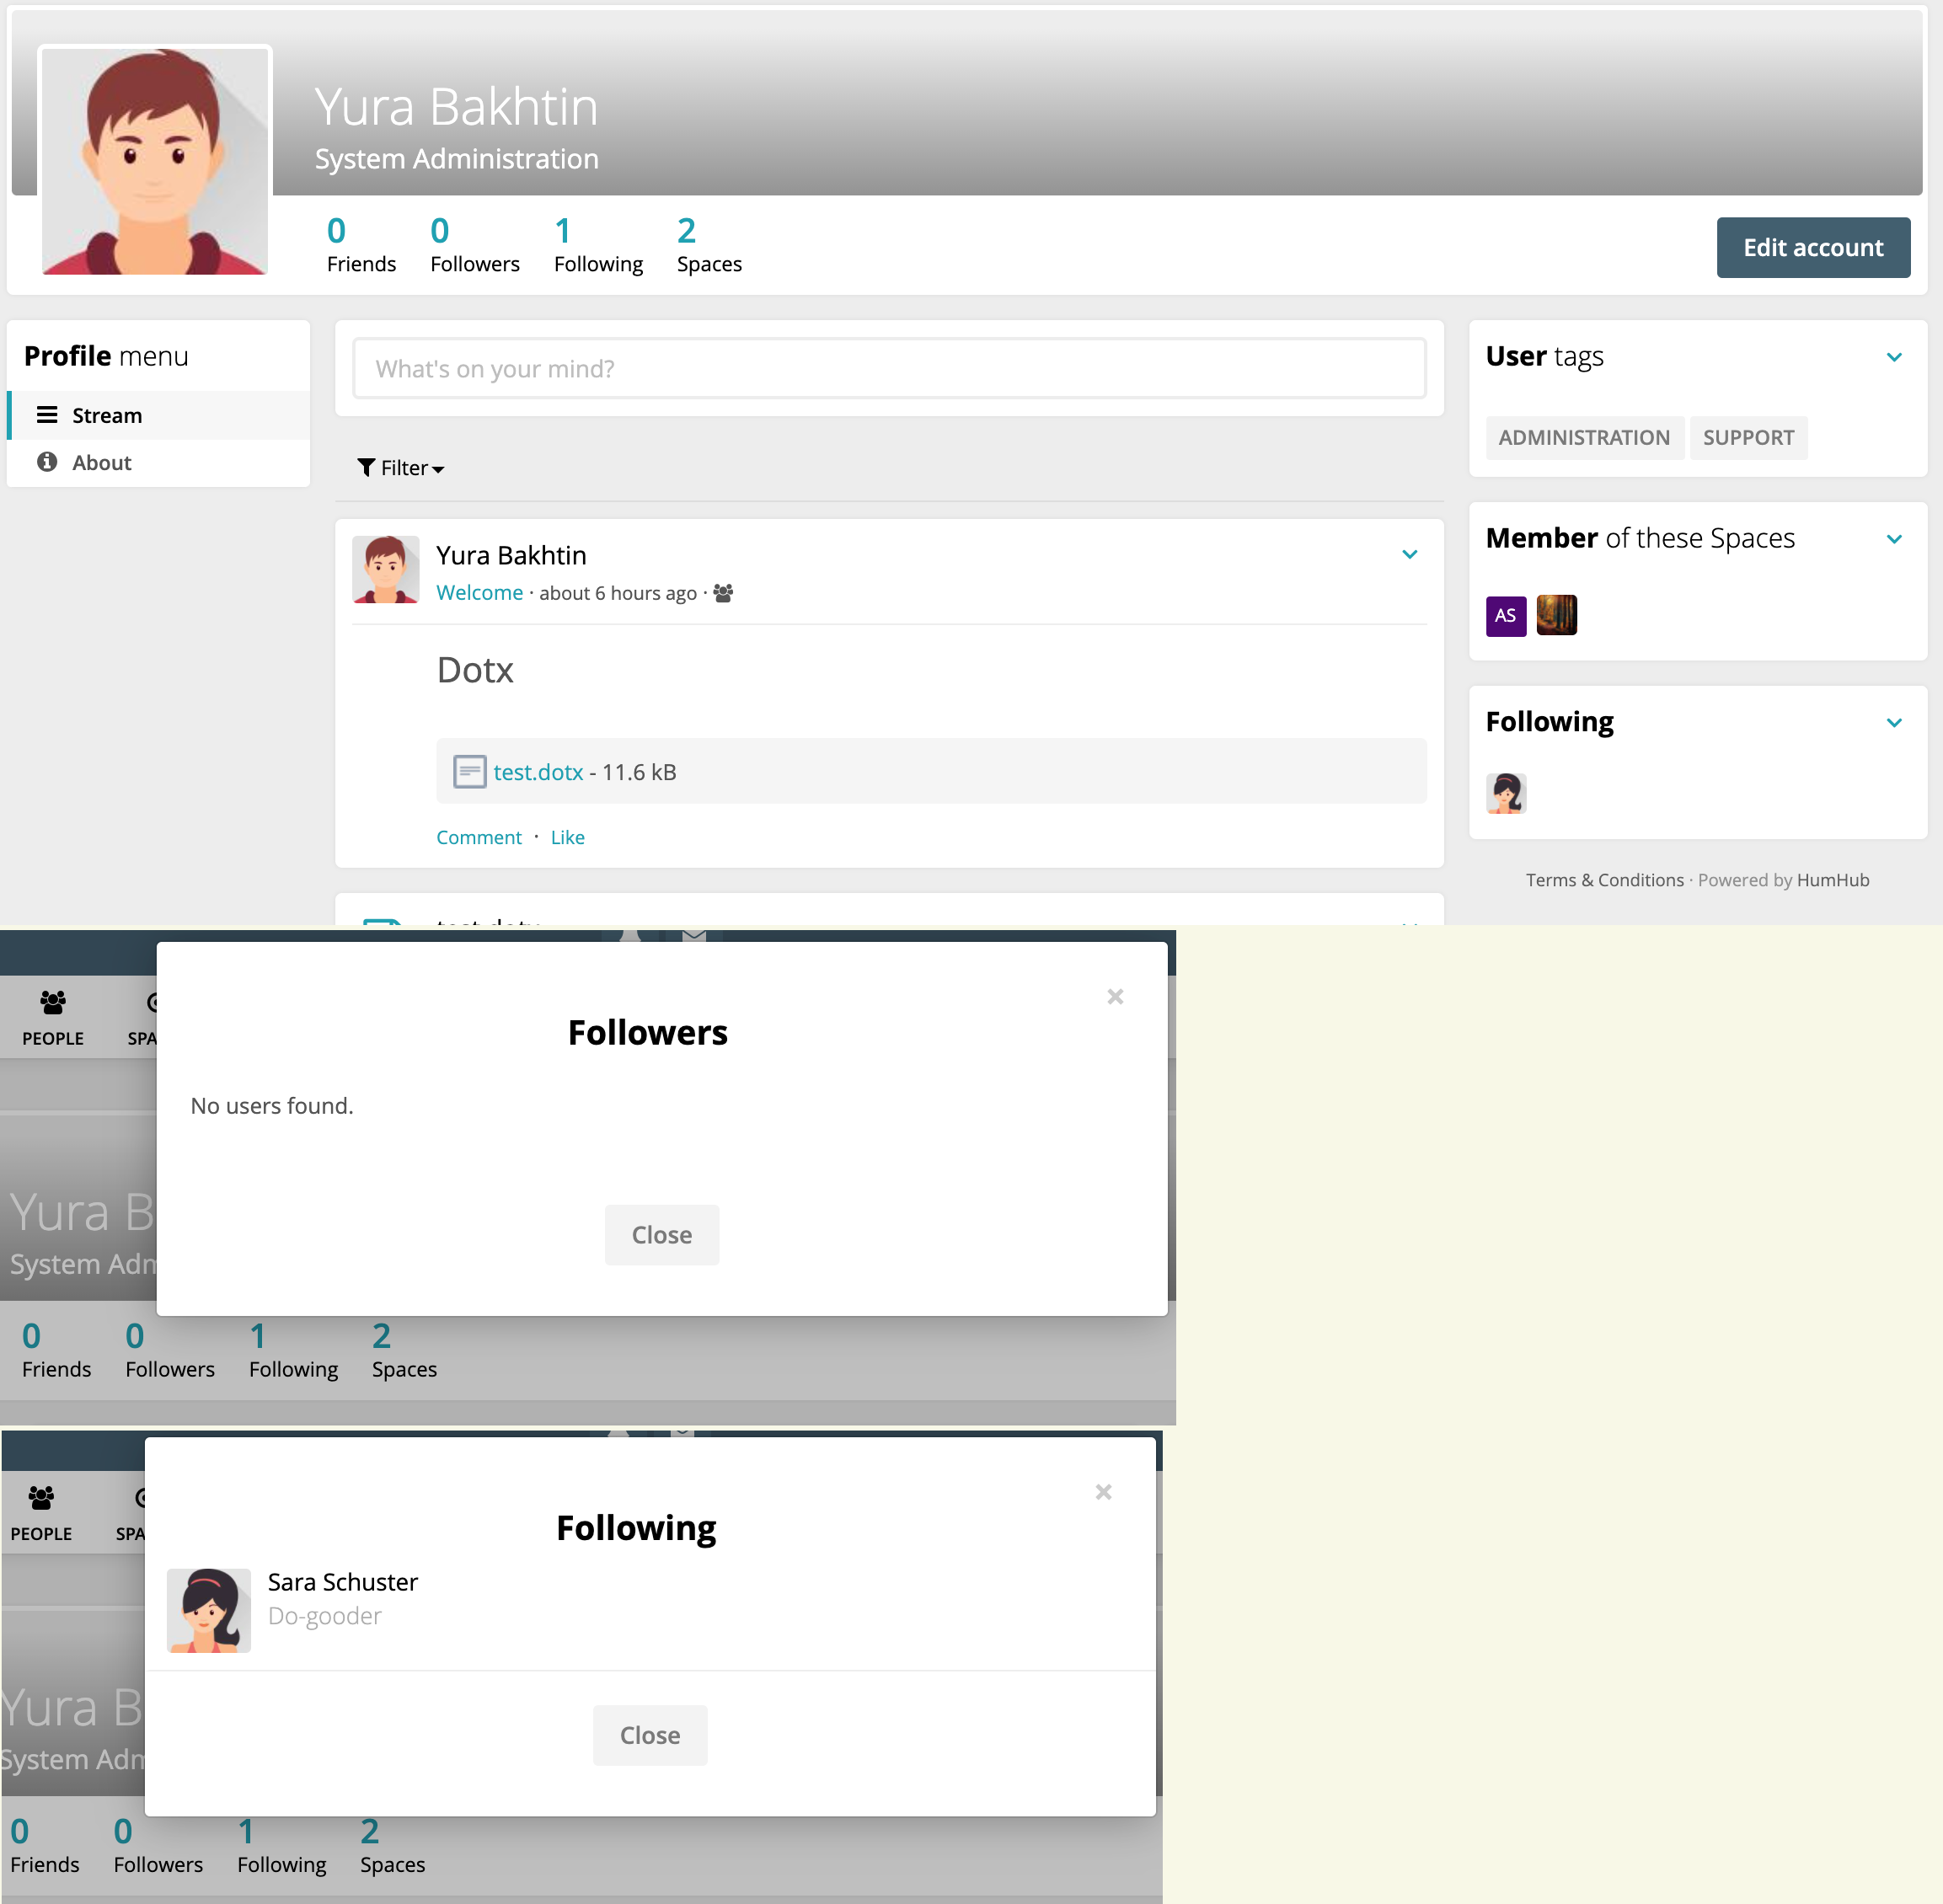Collapse the Member of these Spaces panel
Viewport: 1943px width, 1904px height.
[1895, 538]
